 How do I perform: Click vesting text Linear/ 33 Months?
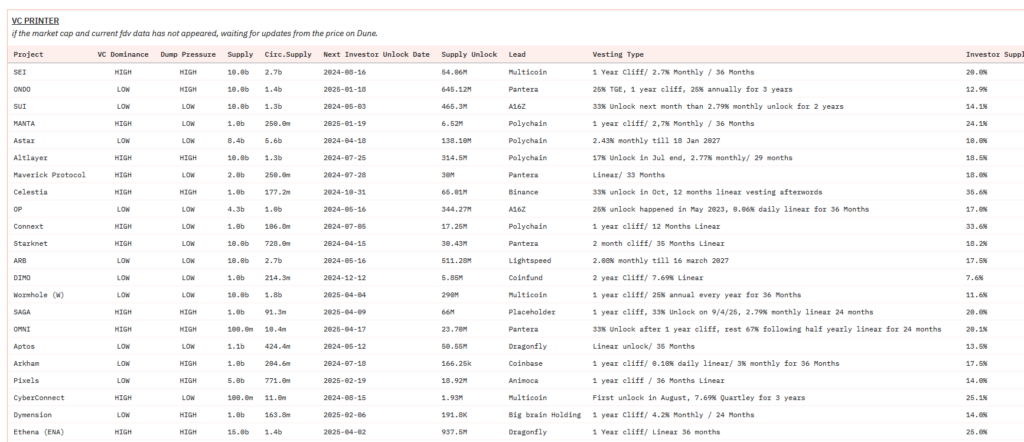[x=629, y=175]
